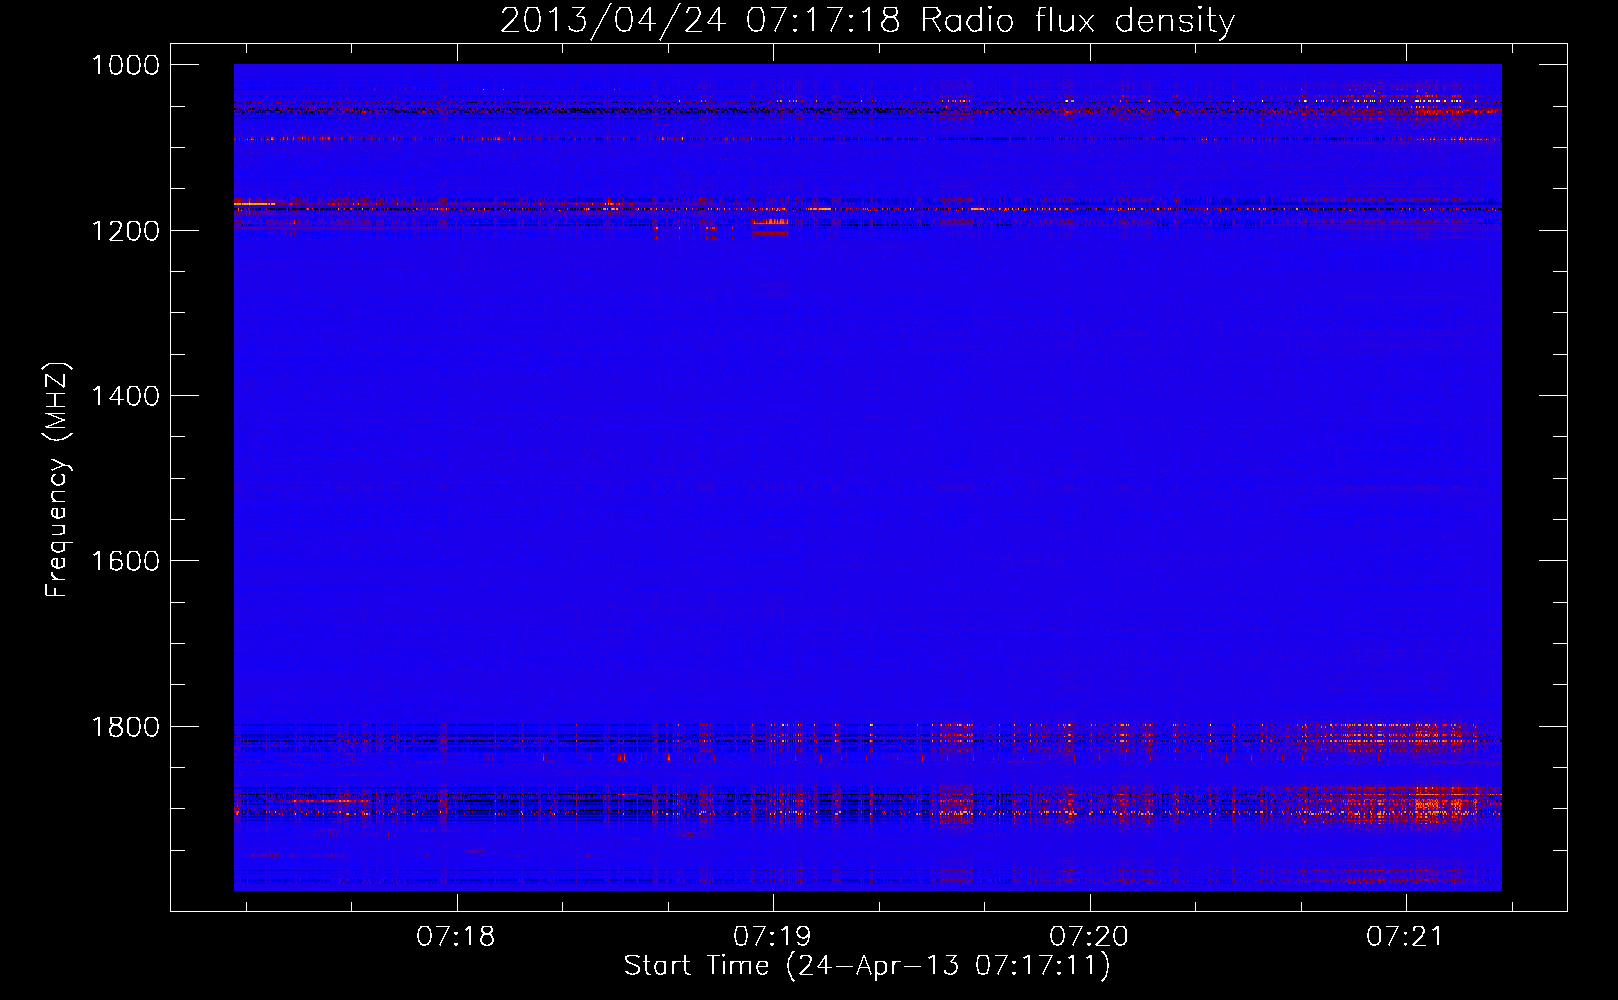Click the red burst near 1200 MHz at 07:19

point(770,227)
